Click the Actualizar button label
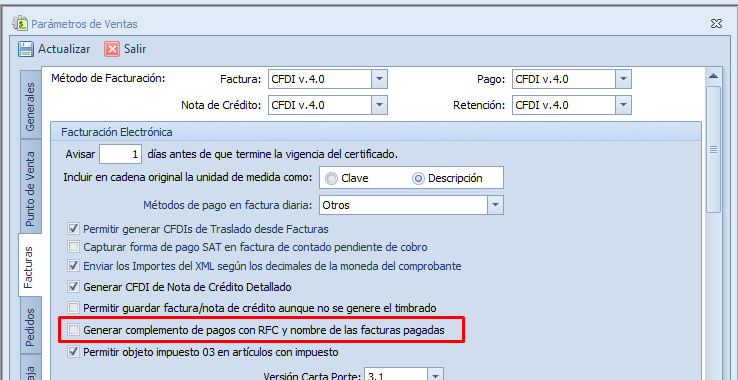Viewport: 738px width, 380px height. click(x=64, y=49)
